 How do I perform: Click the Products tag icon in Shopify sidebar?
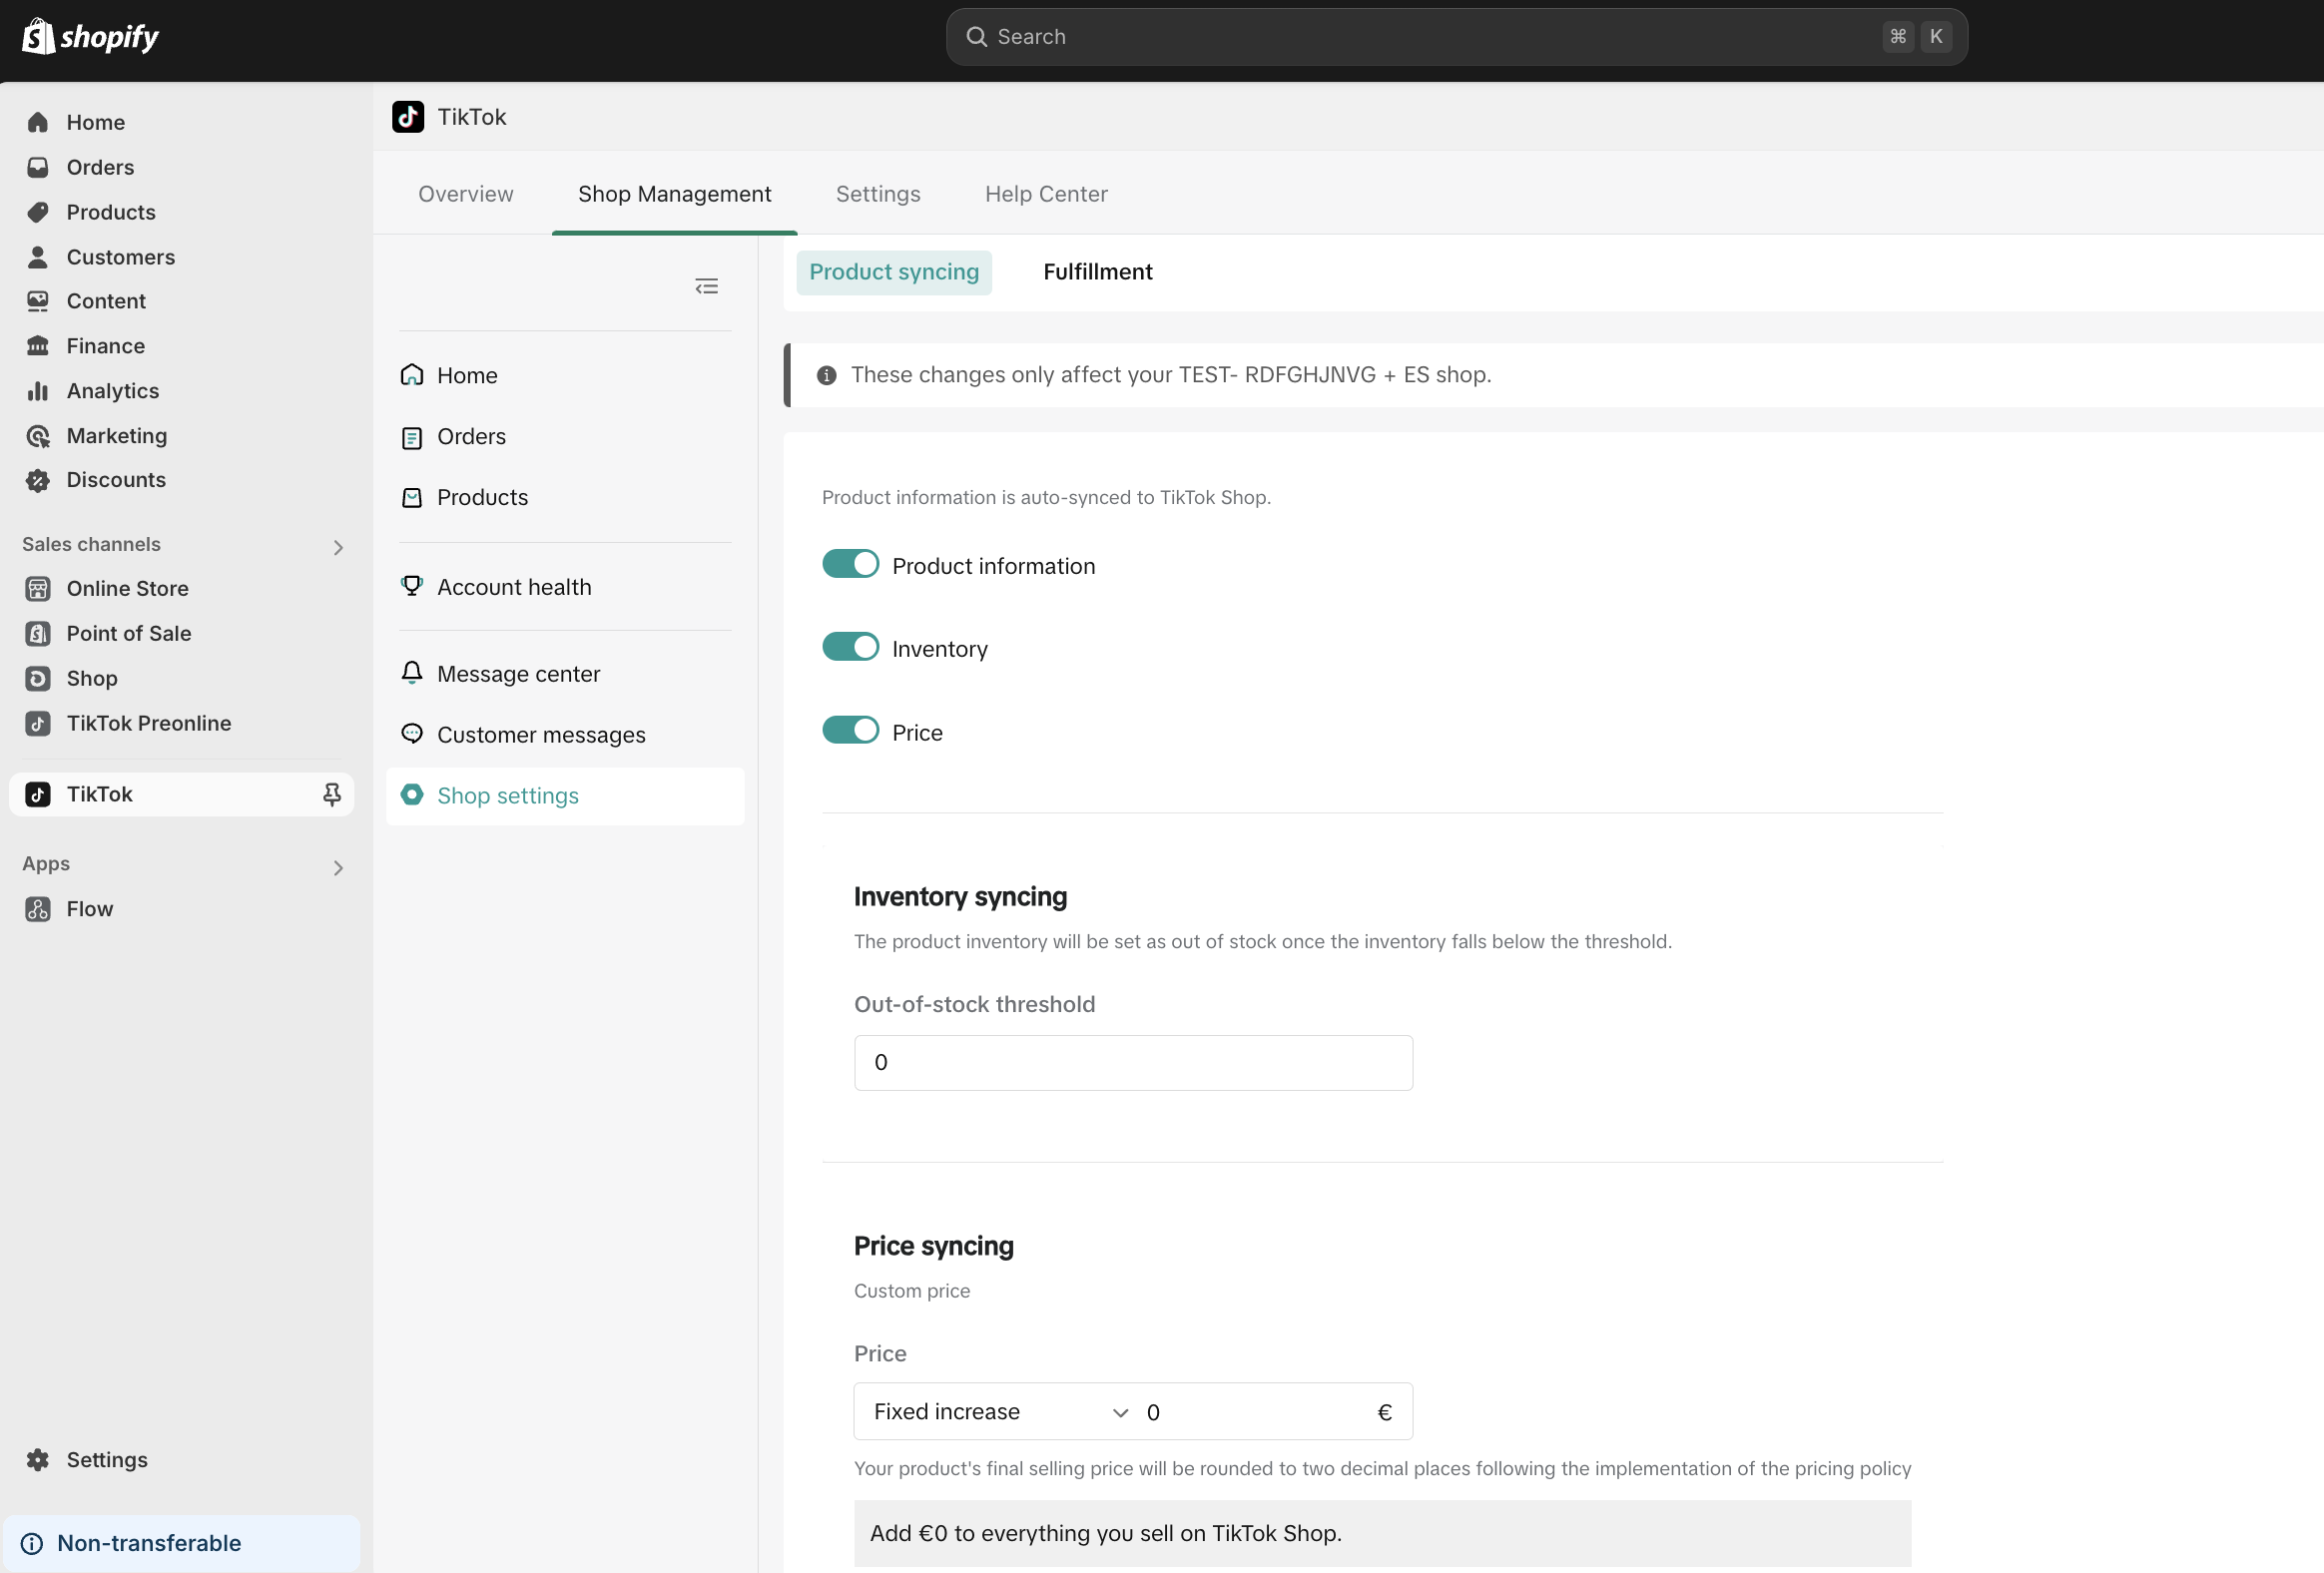38,212
